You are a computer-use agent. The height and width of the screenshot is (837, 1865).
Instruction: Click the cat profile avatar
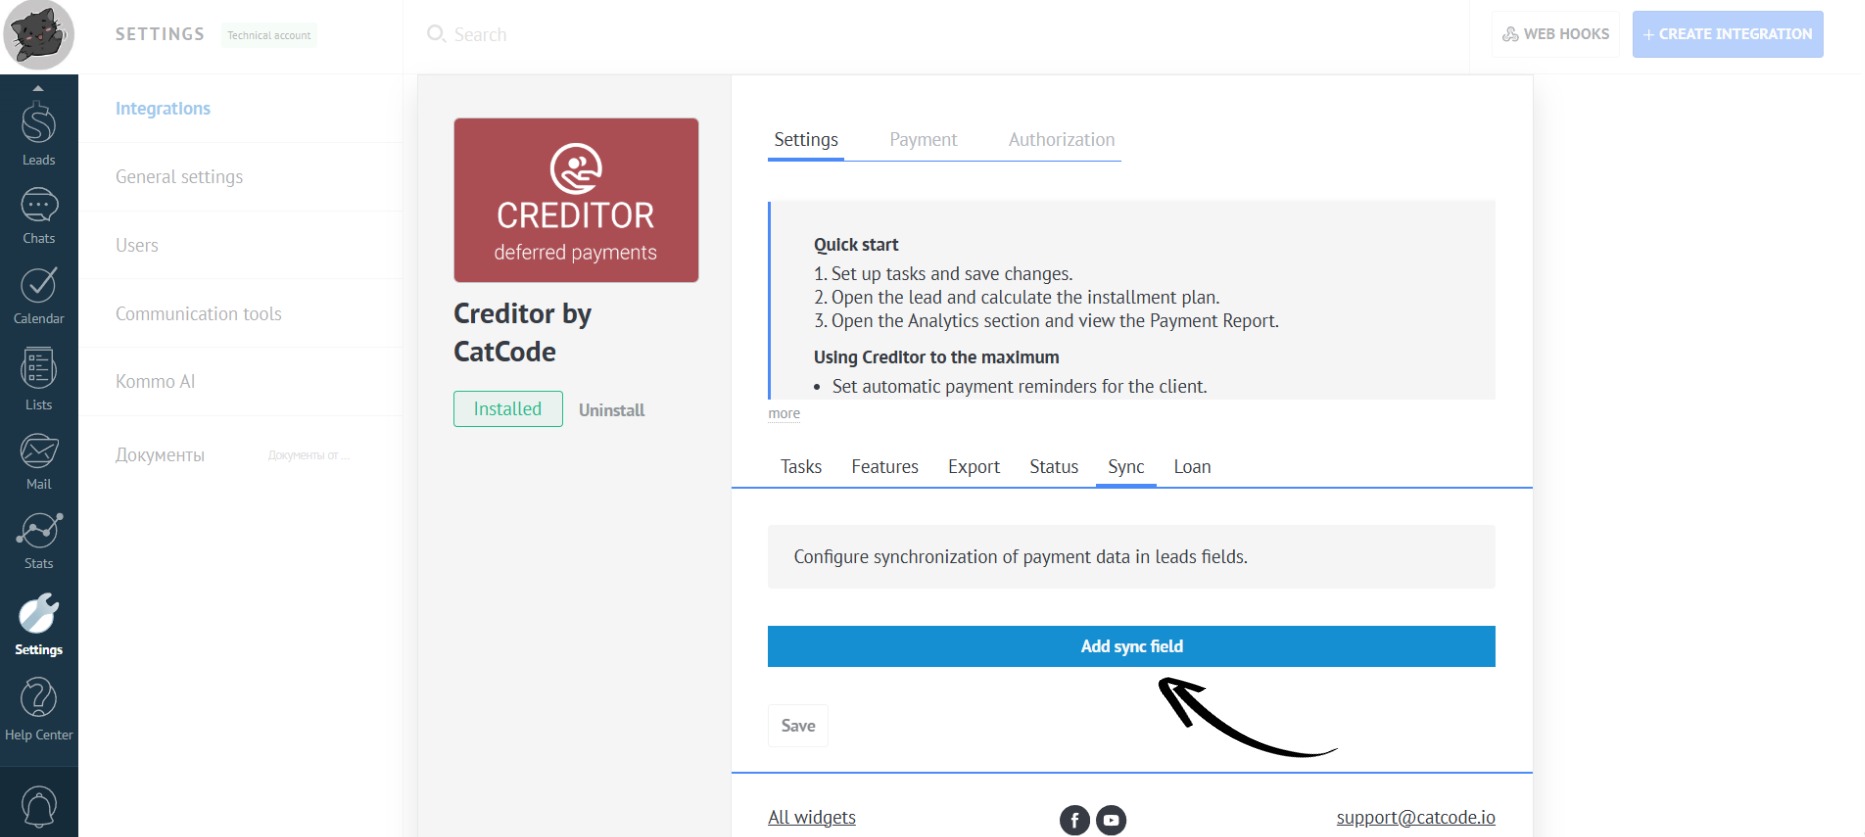point(38,35)
